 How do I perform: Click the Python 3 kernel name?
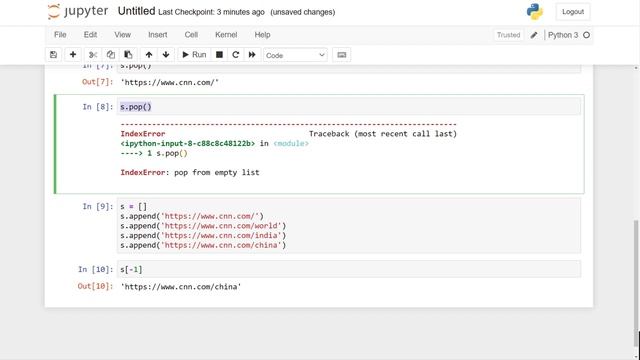coord(563,35)
